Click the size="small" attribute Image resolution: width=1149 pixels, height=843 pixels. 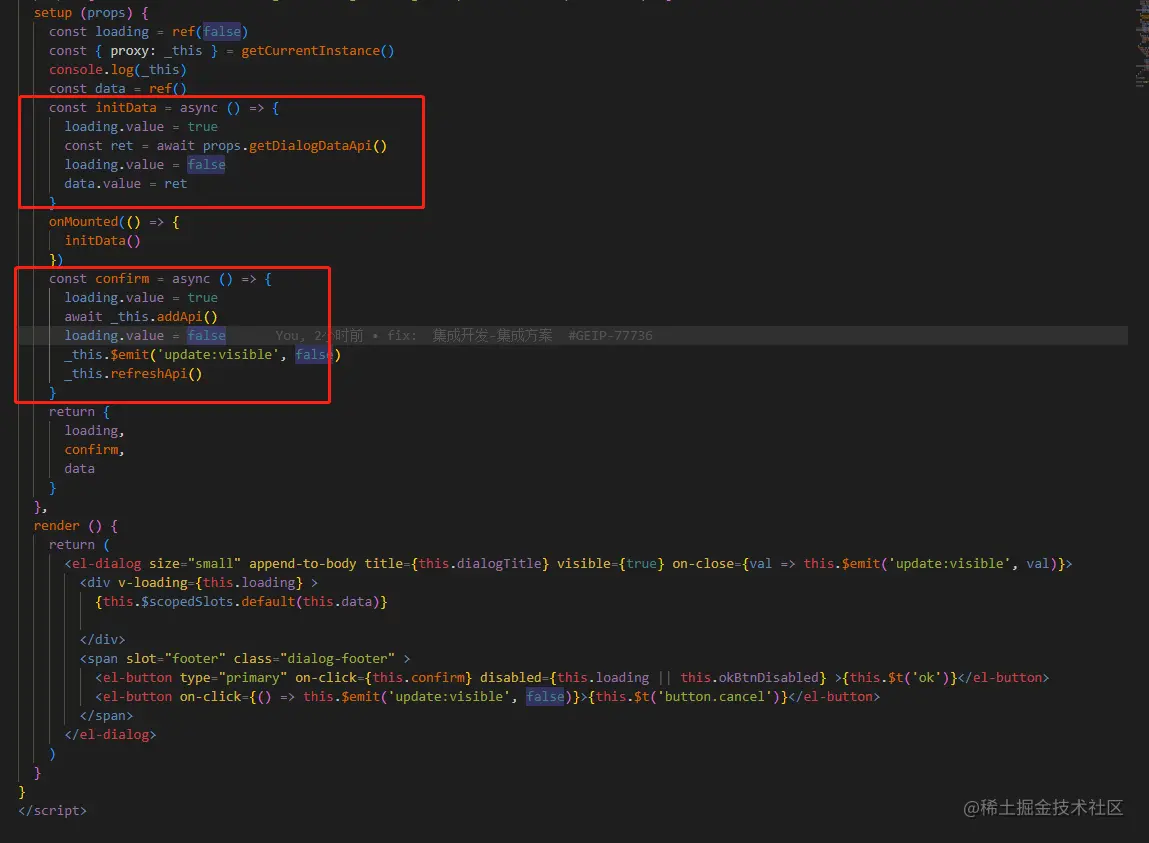click(195, 564)
